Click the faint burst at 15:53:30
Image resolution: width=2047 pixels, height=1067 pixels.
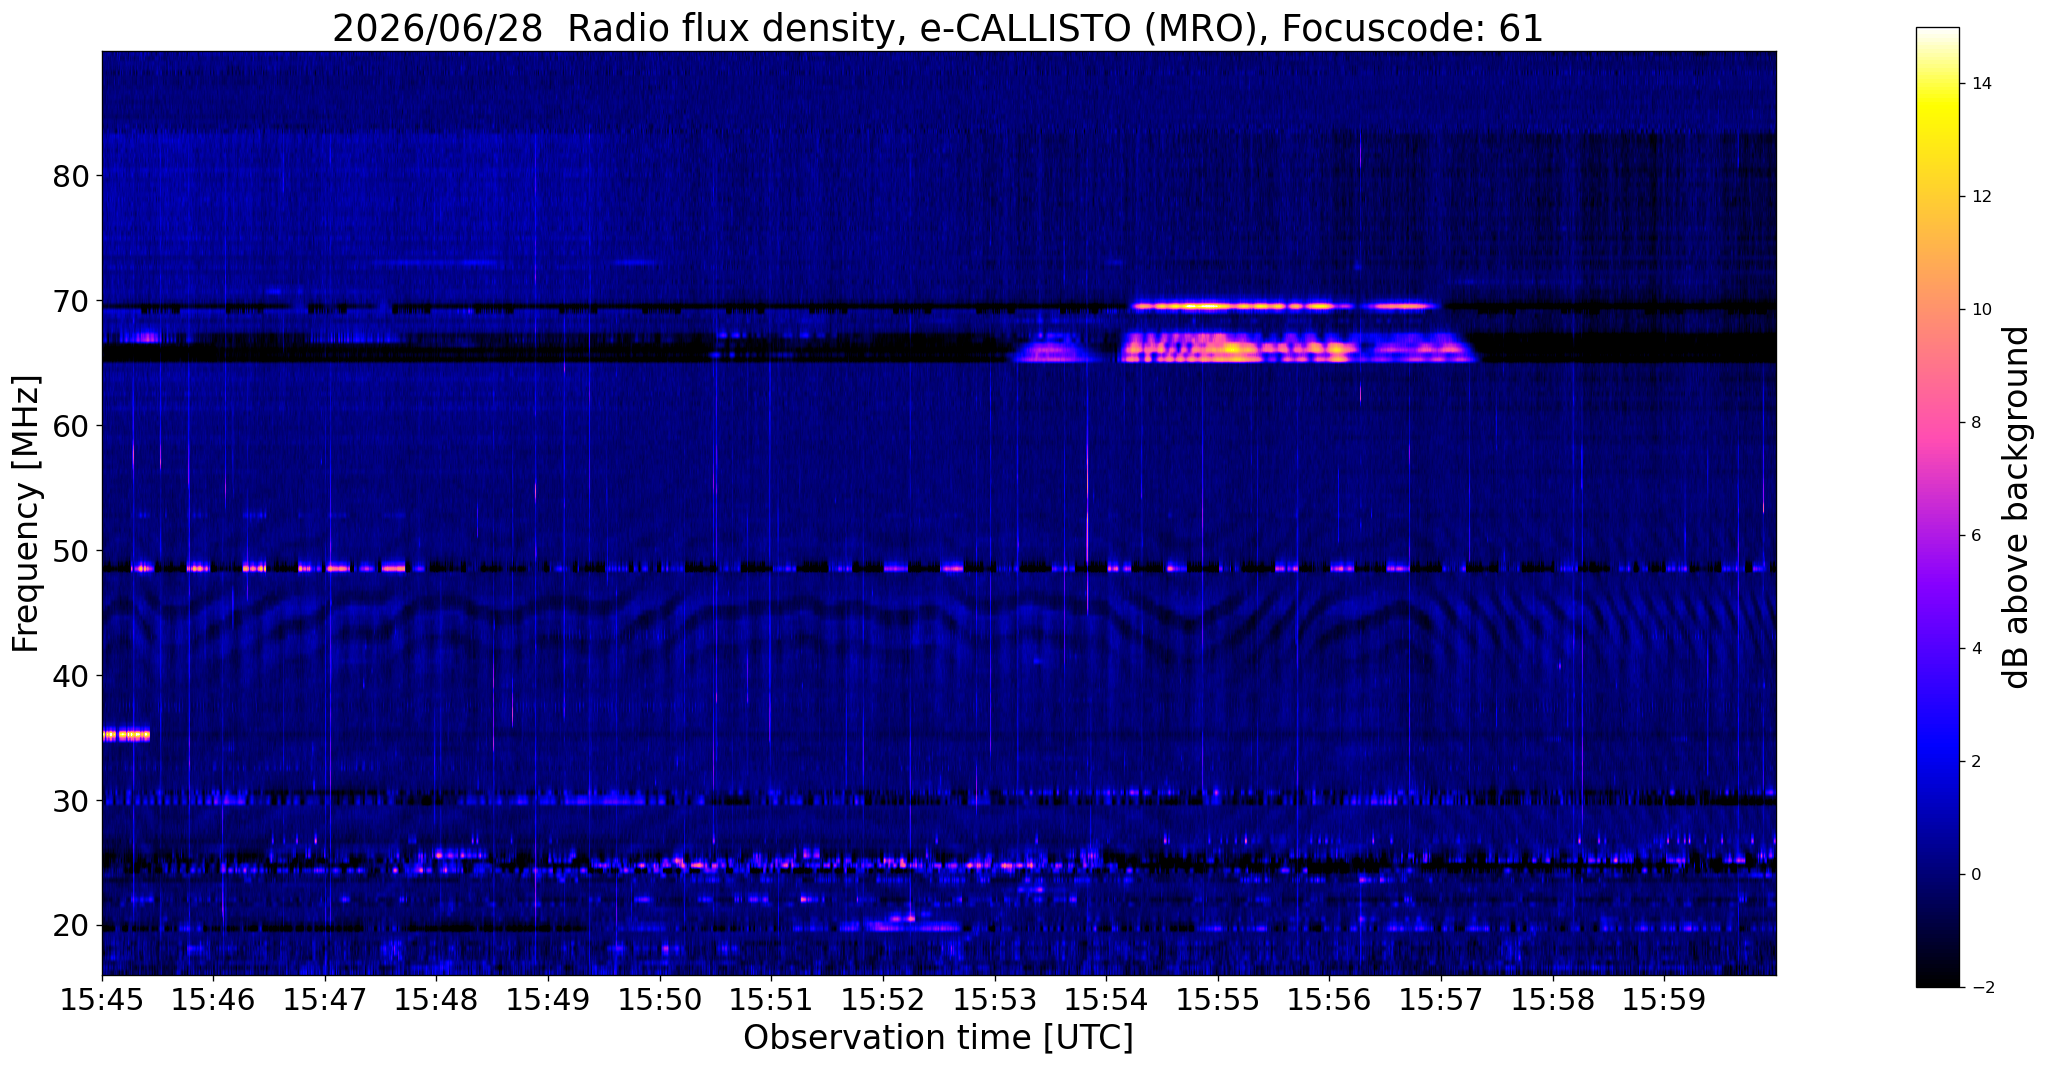(1050, 351)
